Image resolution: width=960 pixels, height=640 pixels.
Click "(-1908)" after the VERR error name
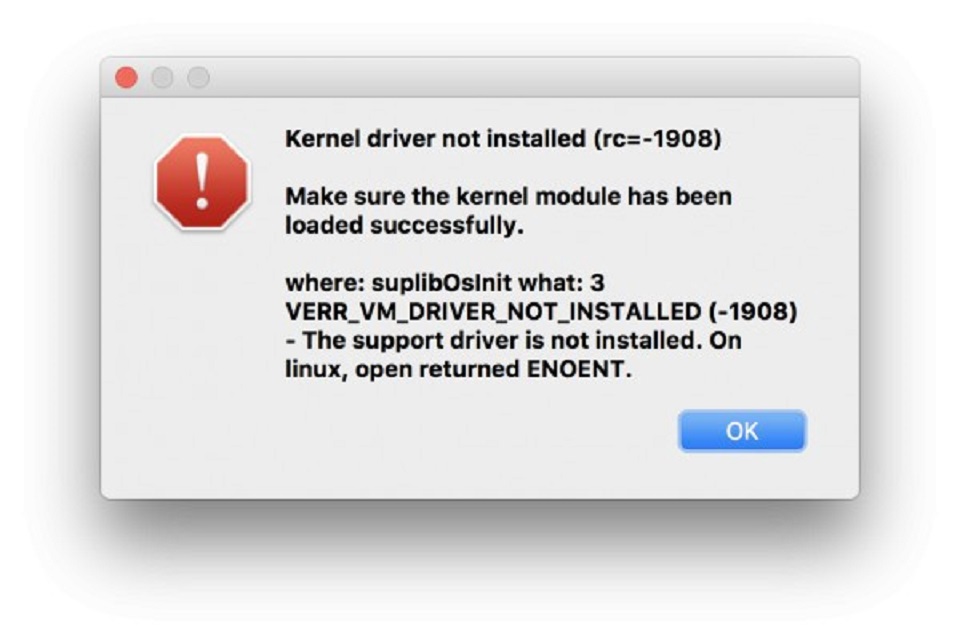753,312
